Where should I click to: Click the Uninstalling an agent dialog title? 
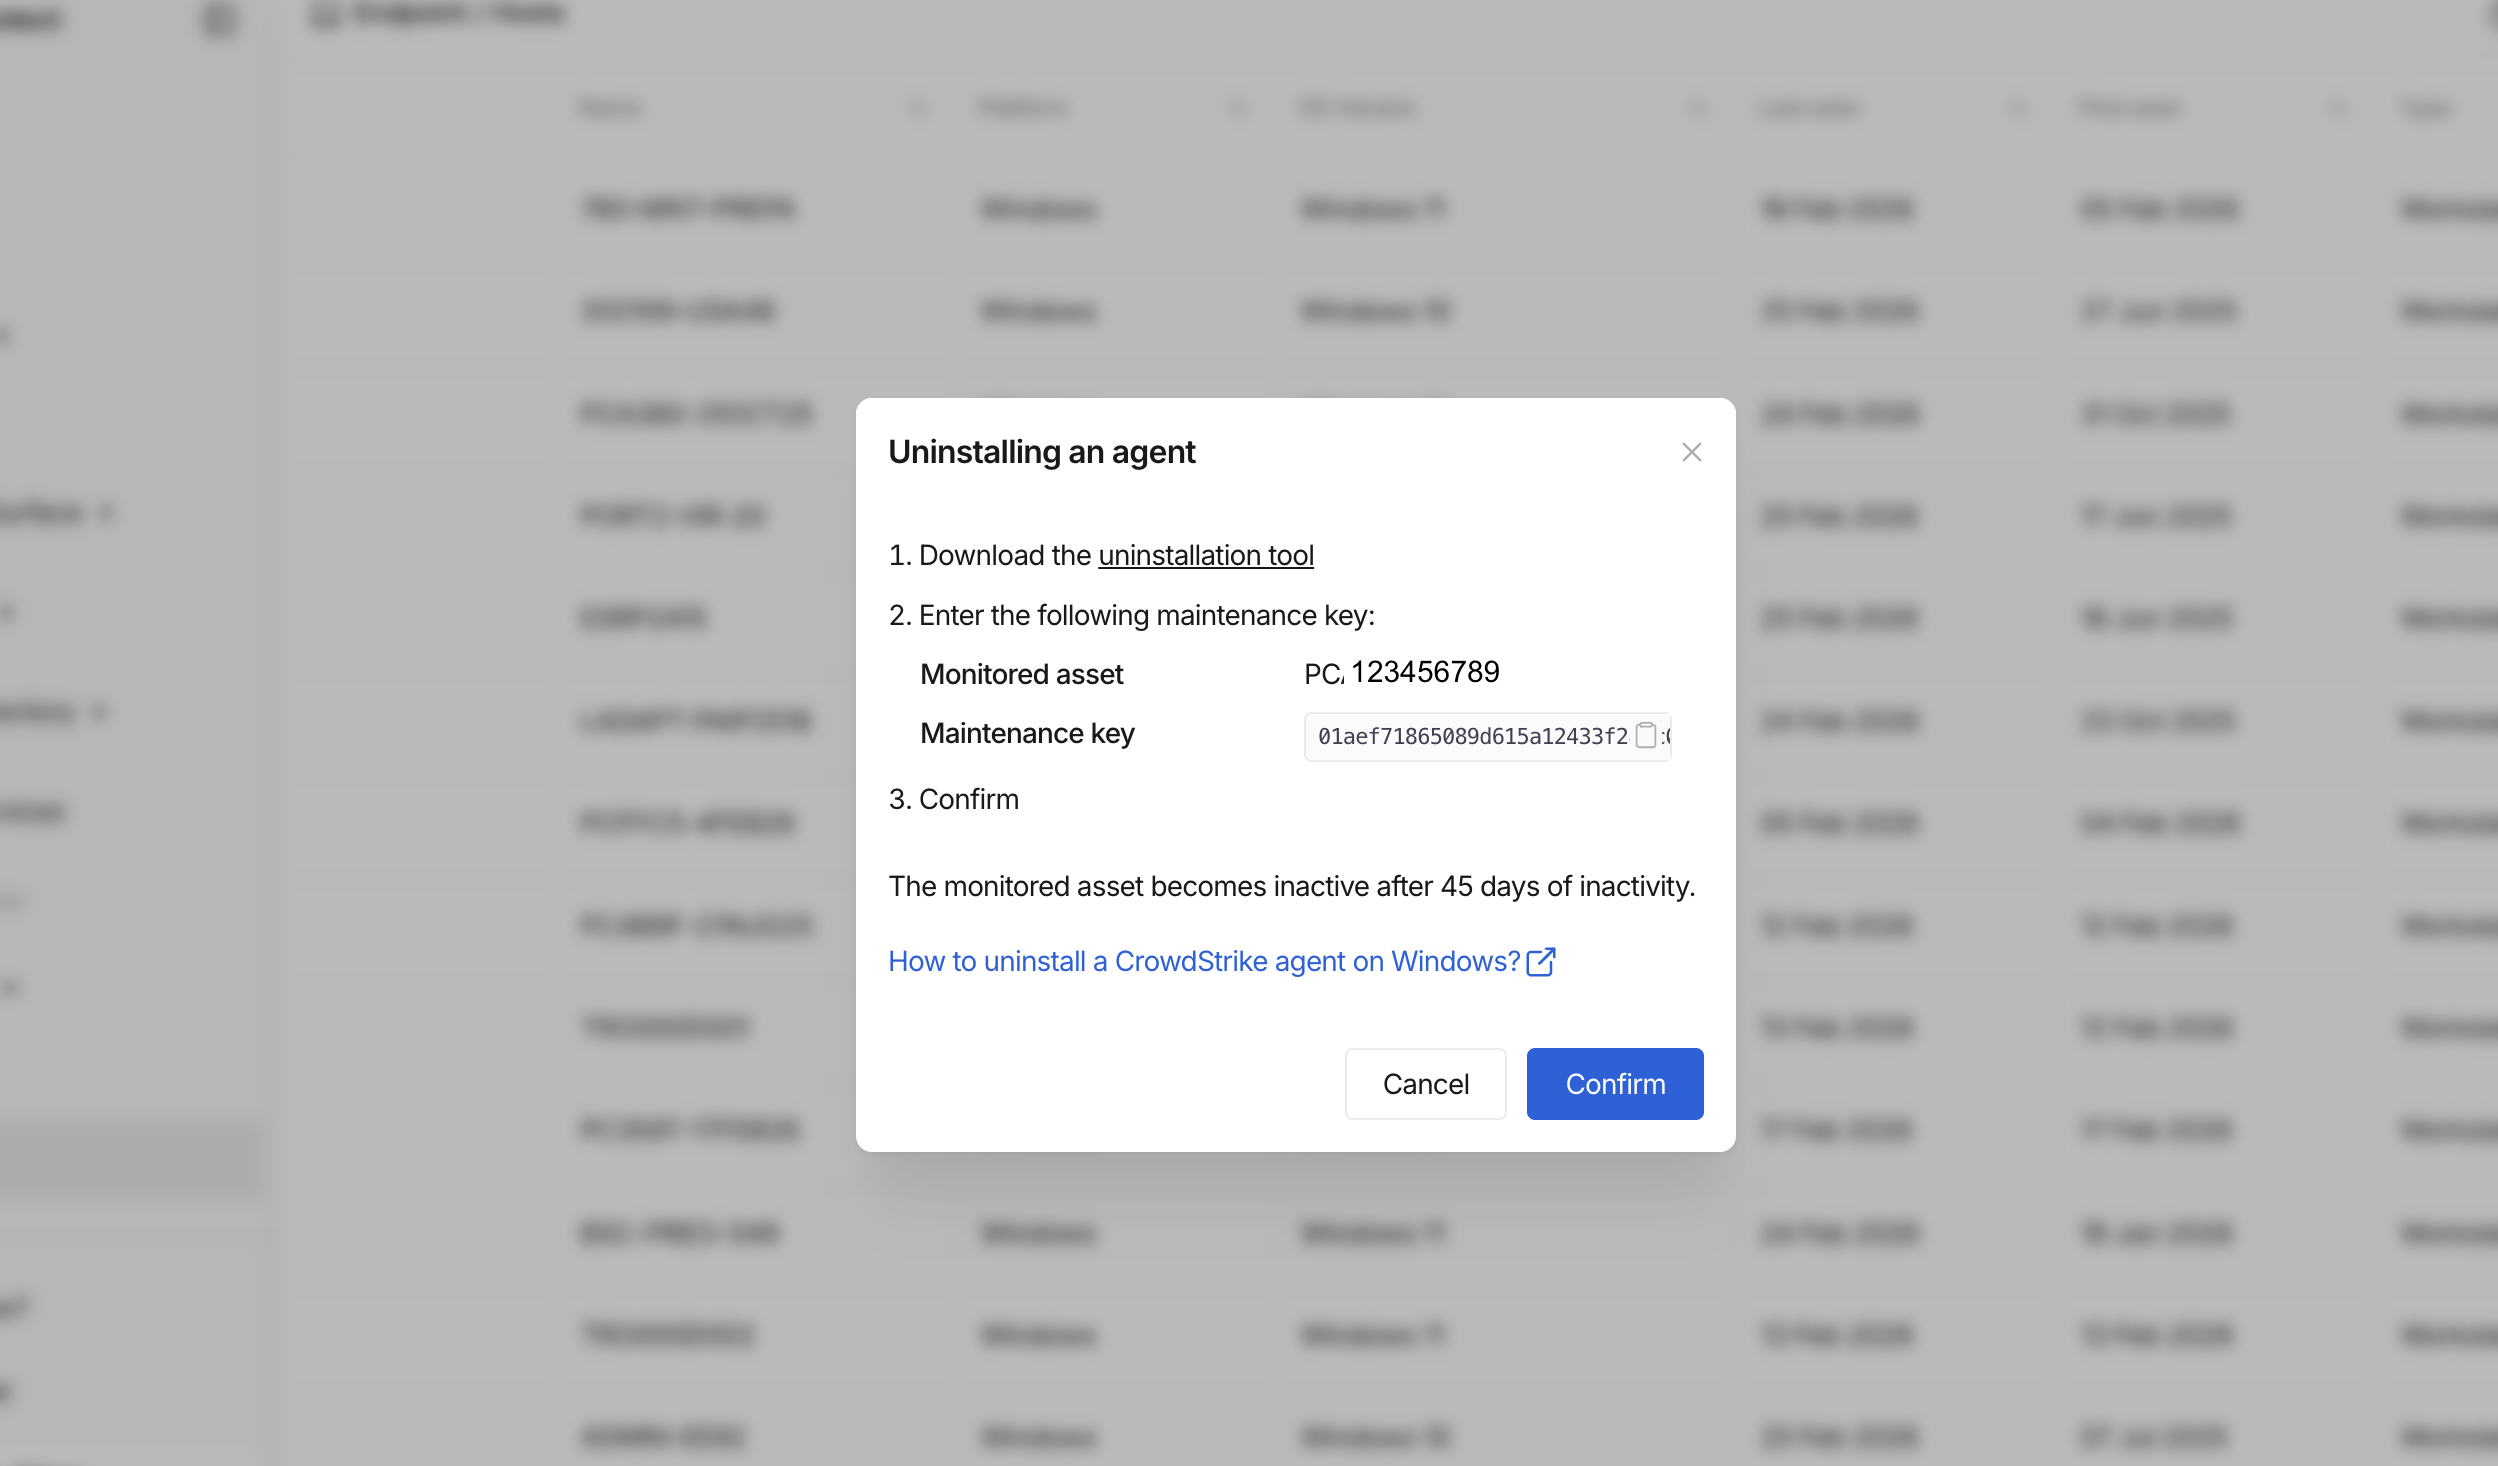tap(1041, 453)
